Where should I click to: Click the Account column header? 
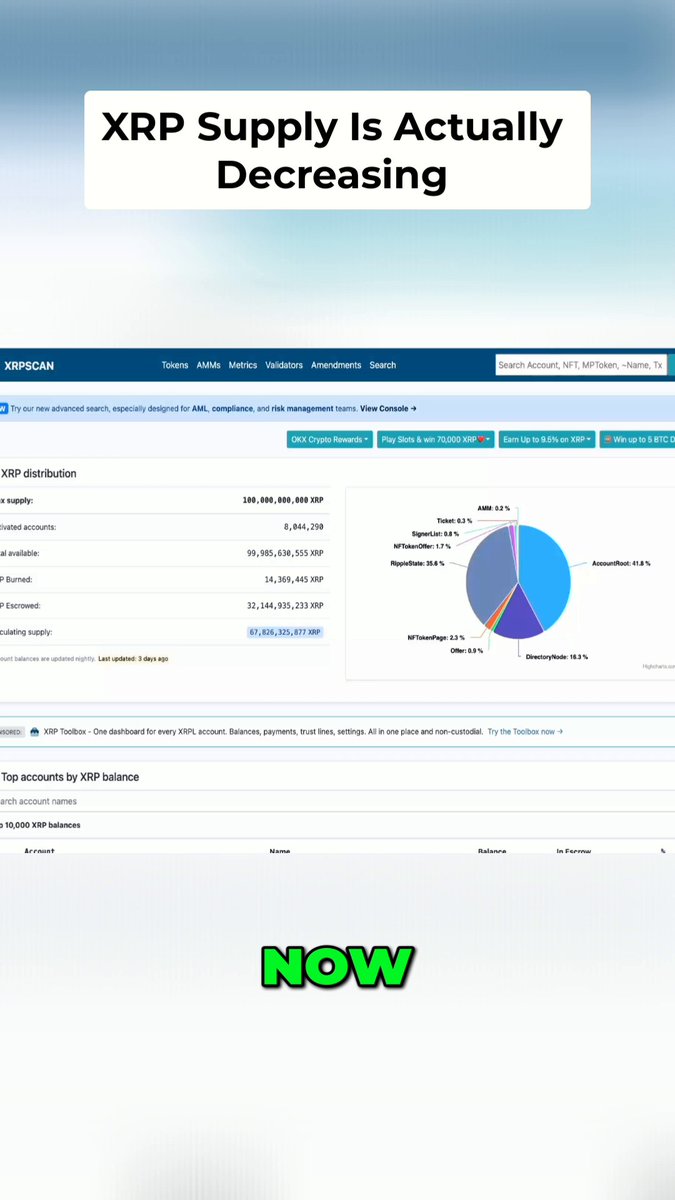39,852
